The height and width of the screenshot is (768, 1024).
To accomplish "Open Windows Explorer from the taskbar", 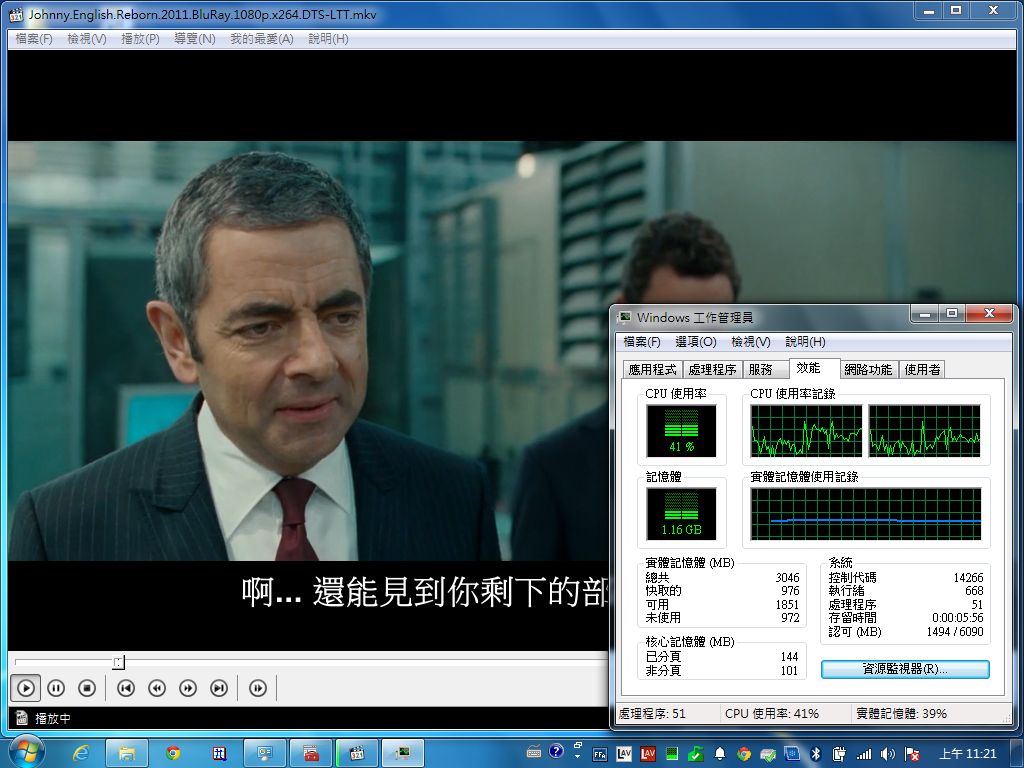I will click(127, 754).
